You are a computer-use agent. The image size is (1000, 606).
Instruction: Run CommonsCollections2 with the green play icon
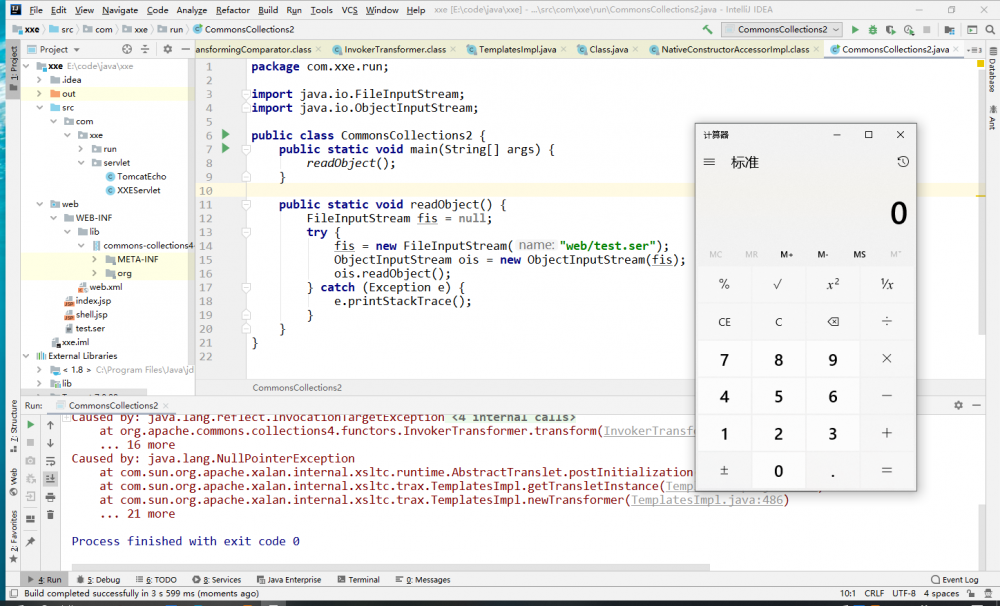856,29
